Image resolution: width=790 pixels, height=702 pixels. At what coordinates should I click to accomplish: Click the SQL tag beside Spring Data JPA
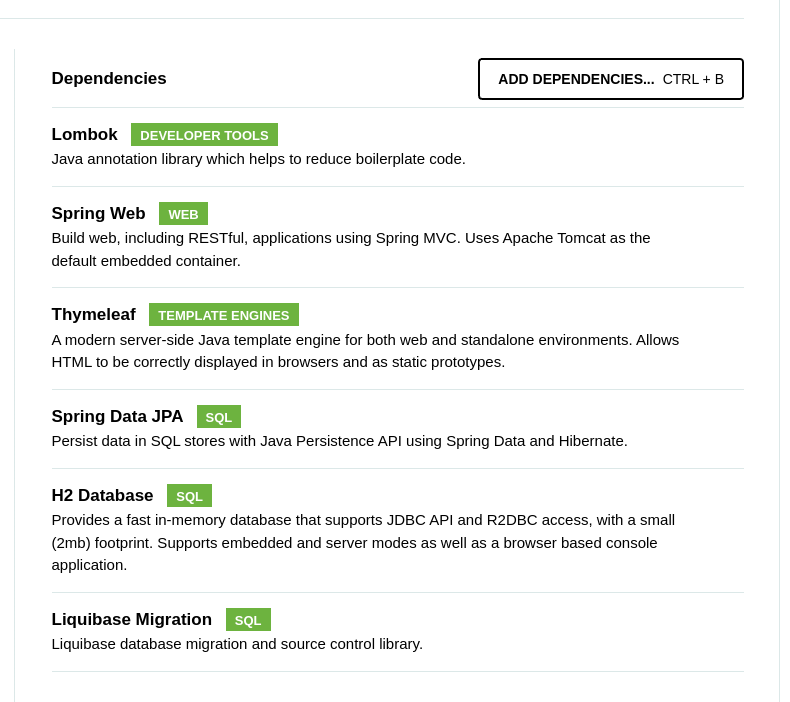point(218,417)
